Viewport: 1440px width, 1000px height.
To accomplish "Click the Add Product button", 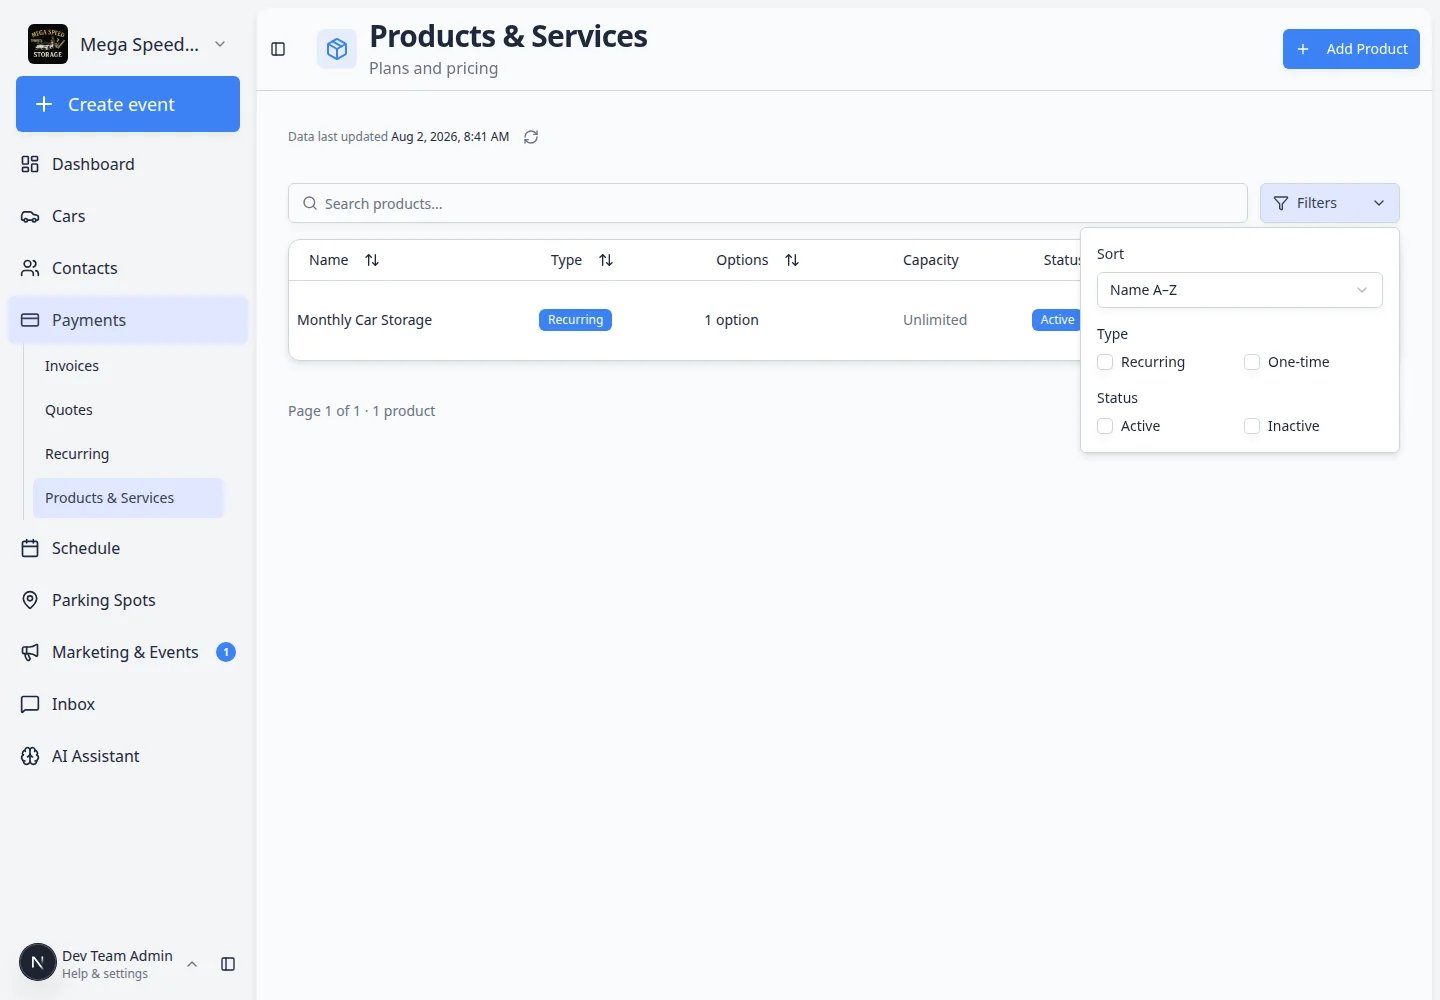I will pos(1351,49).
